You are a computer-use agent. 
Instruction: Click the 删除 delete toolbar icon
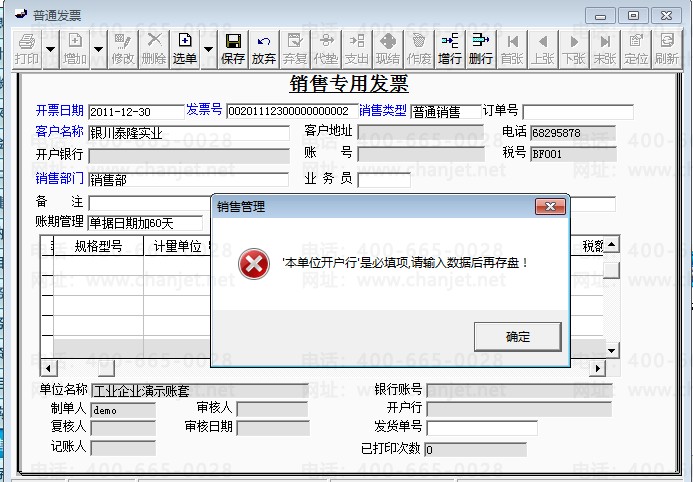(x=154, y=49)
